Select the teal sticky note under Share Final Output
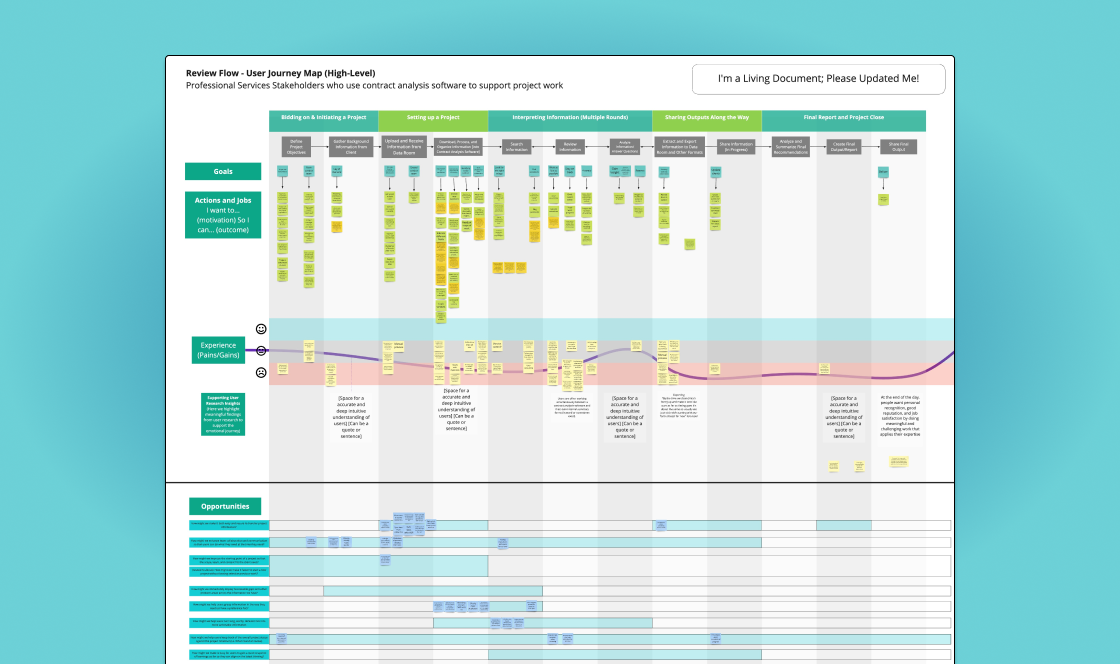Image resolution: width=1120 pixels, height=664 pixels. pos(883,172)
